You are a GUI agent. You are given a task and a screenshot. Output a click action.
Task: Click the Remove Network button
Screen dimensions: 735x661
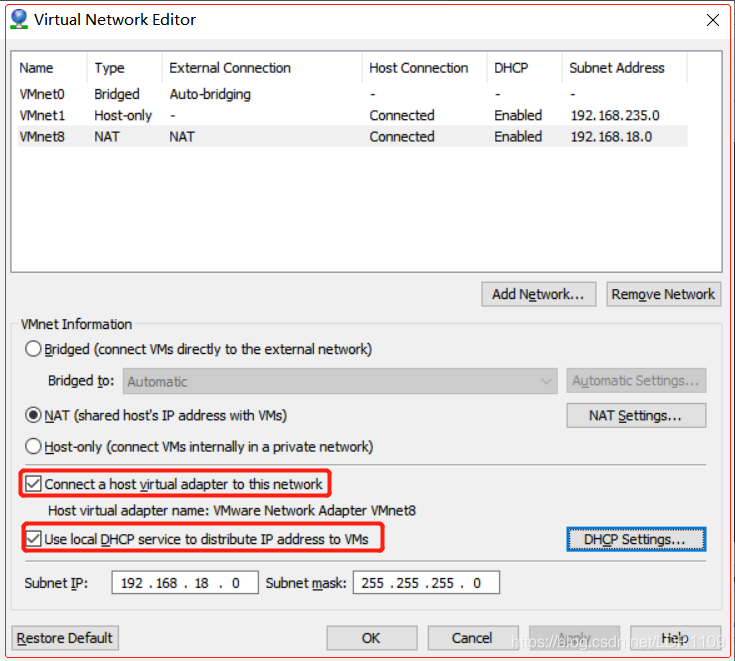tap(663, 294)
